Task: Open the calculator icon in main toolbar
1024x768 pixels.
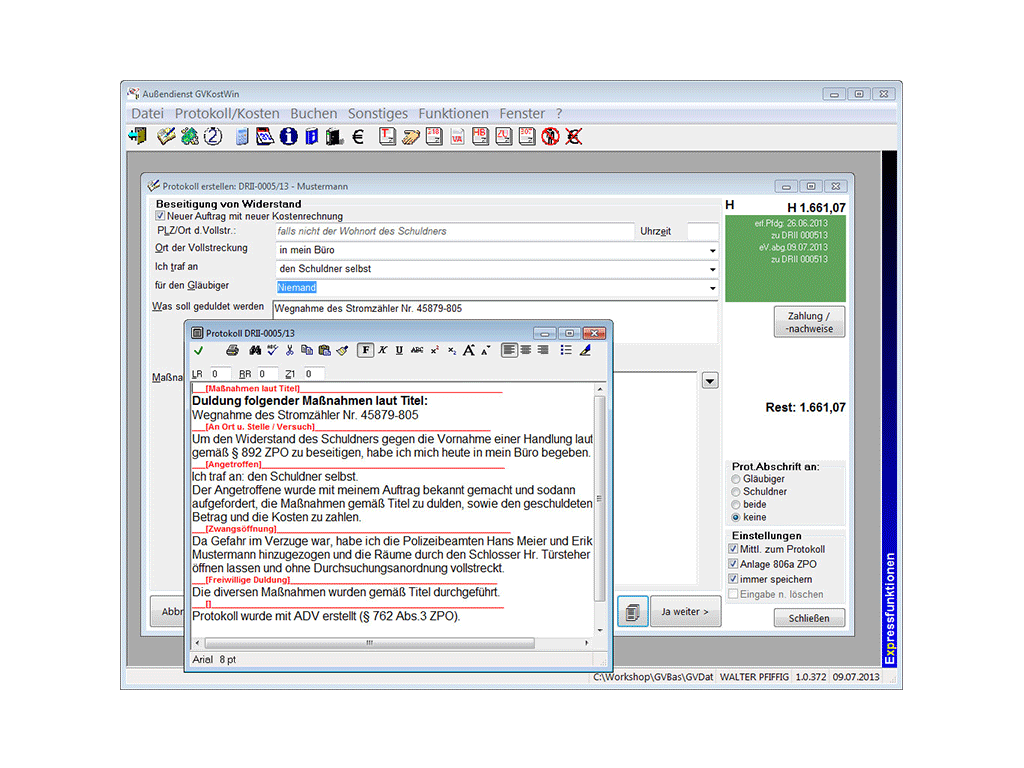Action: pyautogui.click(x=242, y=137)
